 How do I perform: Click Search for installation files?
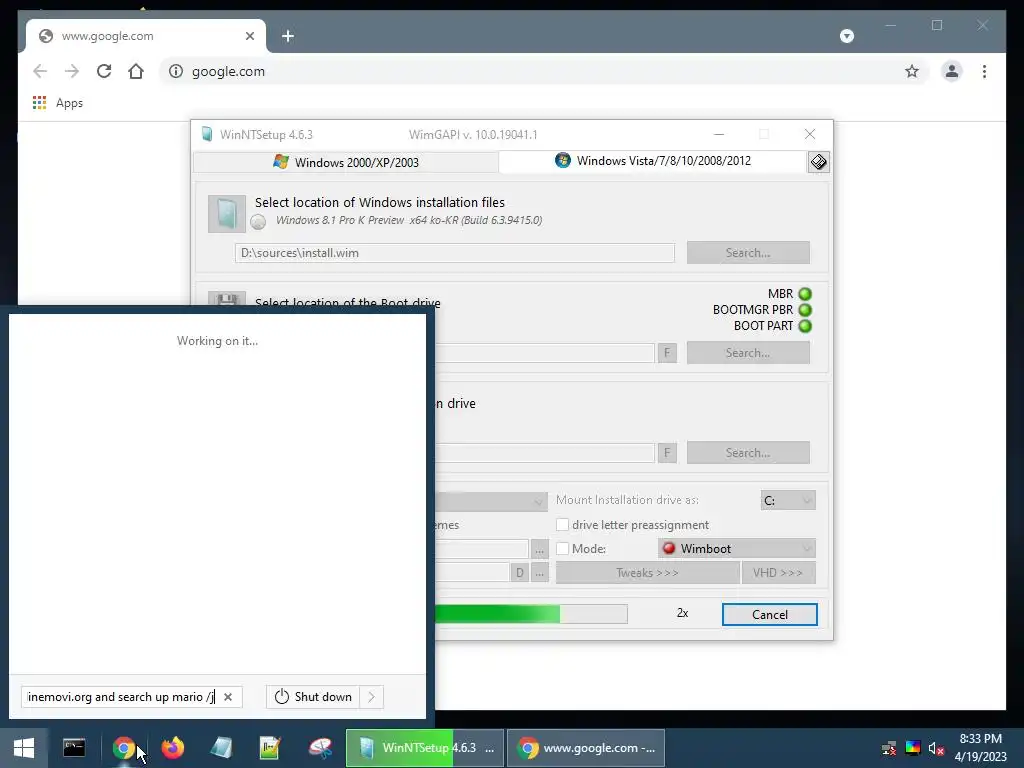coord(748,253)
